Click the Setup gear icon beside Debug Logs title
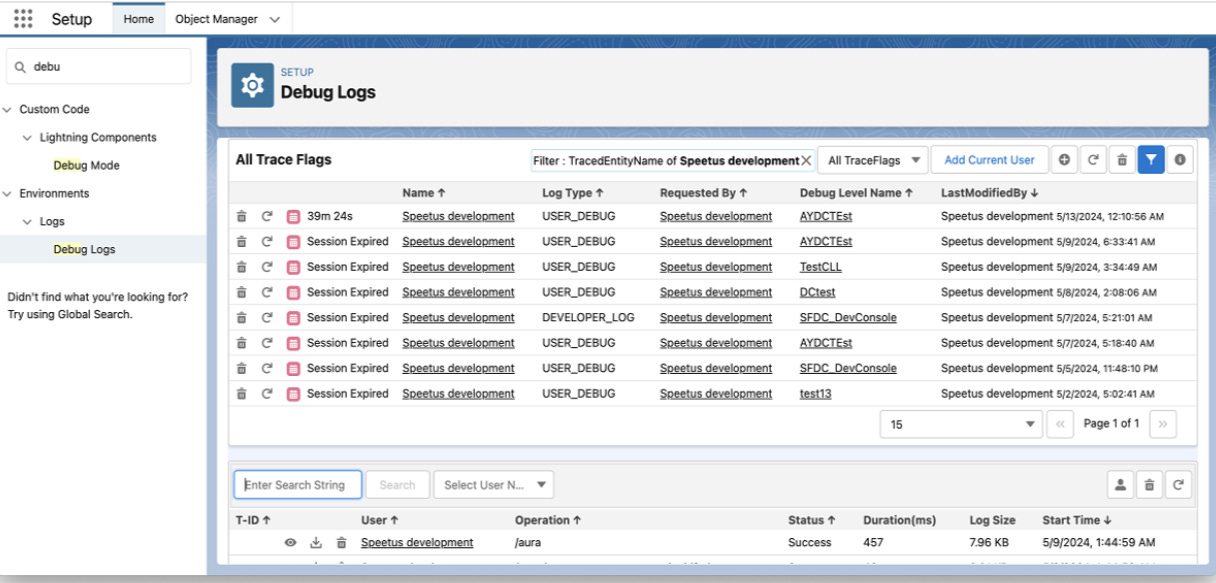The height and width of the screenshot is (583, 1216). (252, 87)
